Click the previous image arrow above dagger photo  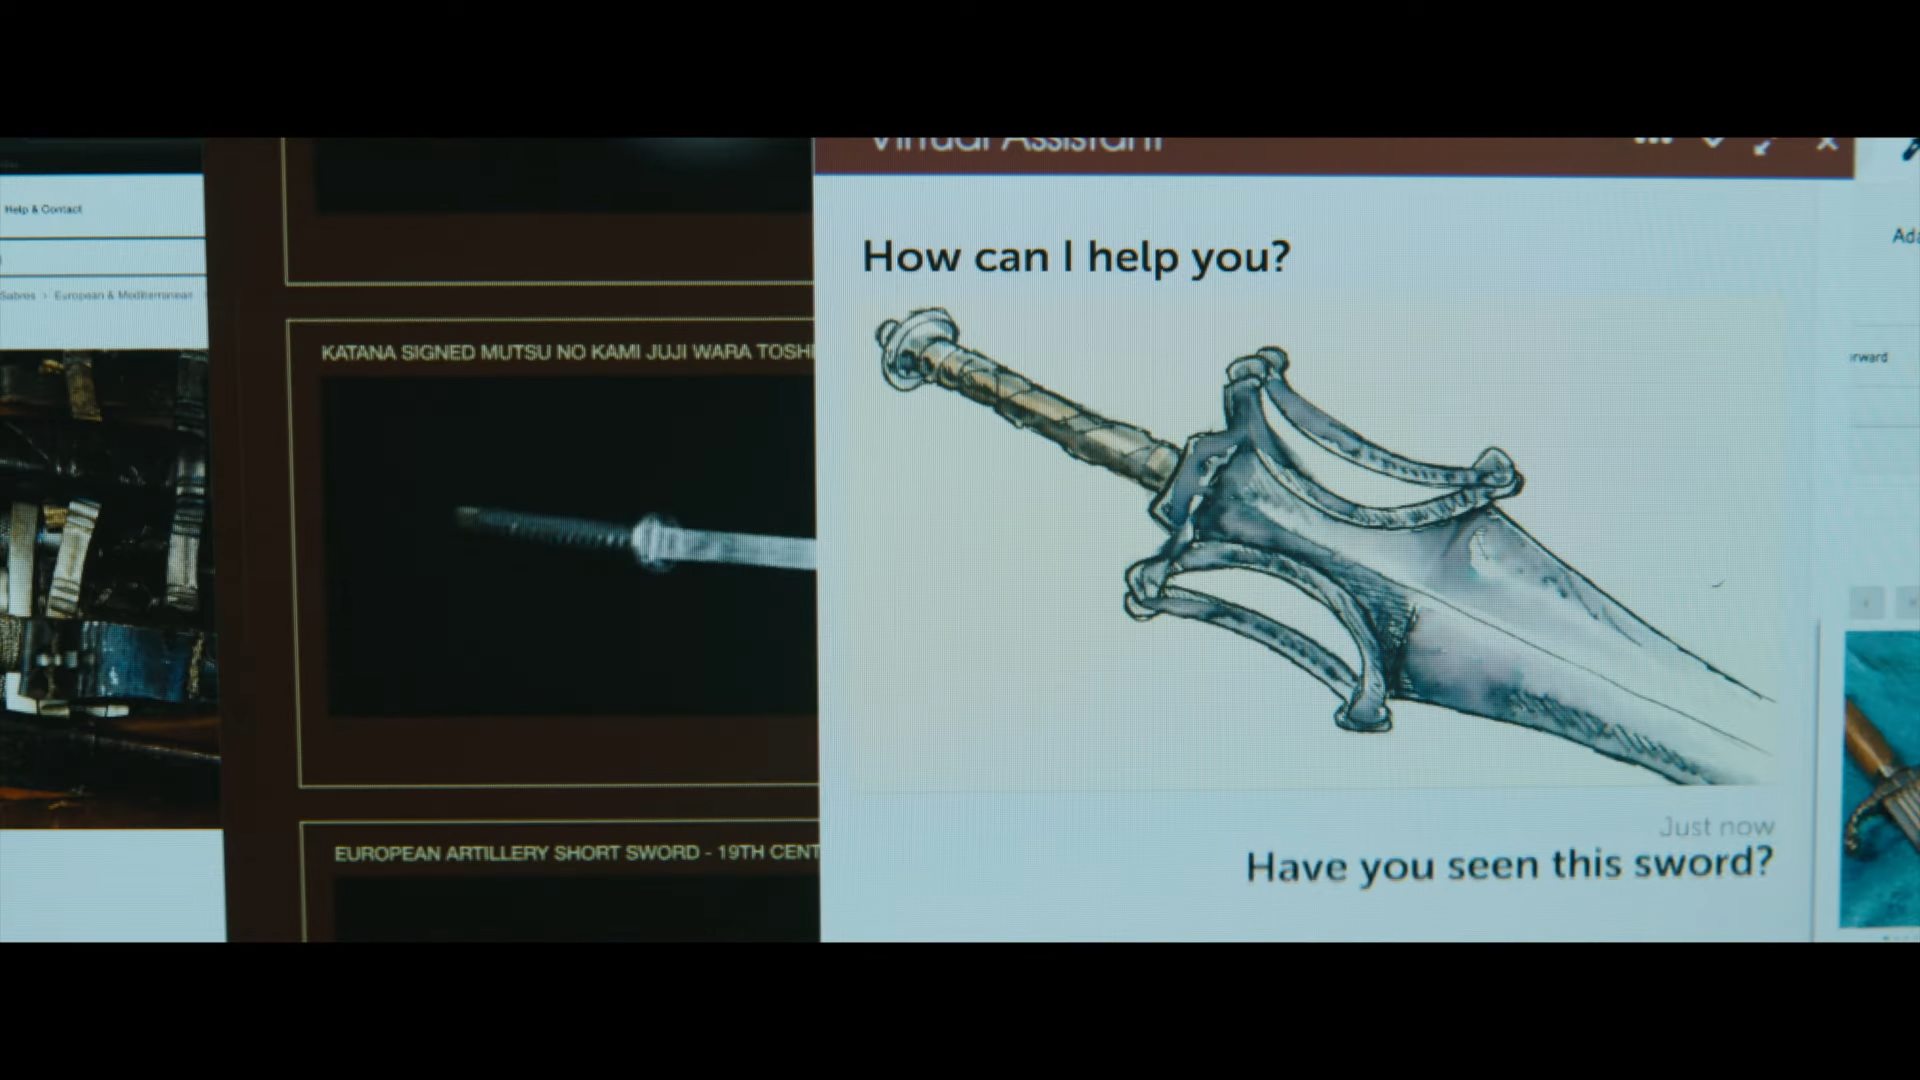click(x=1866, y=603)
